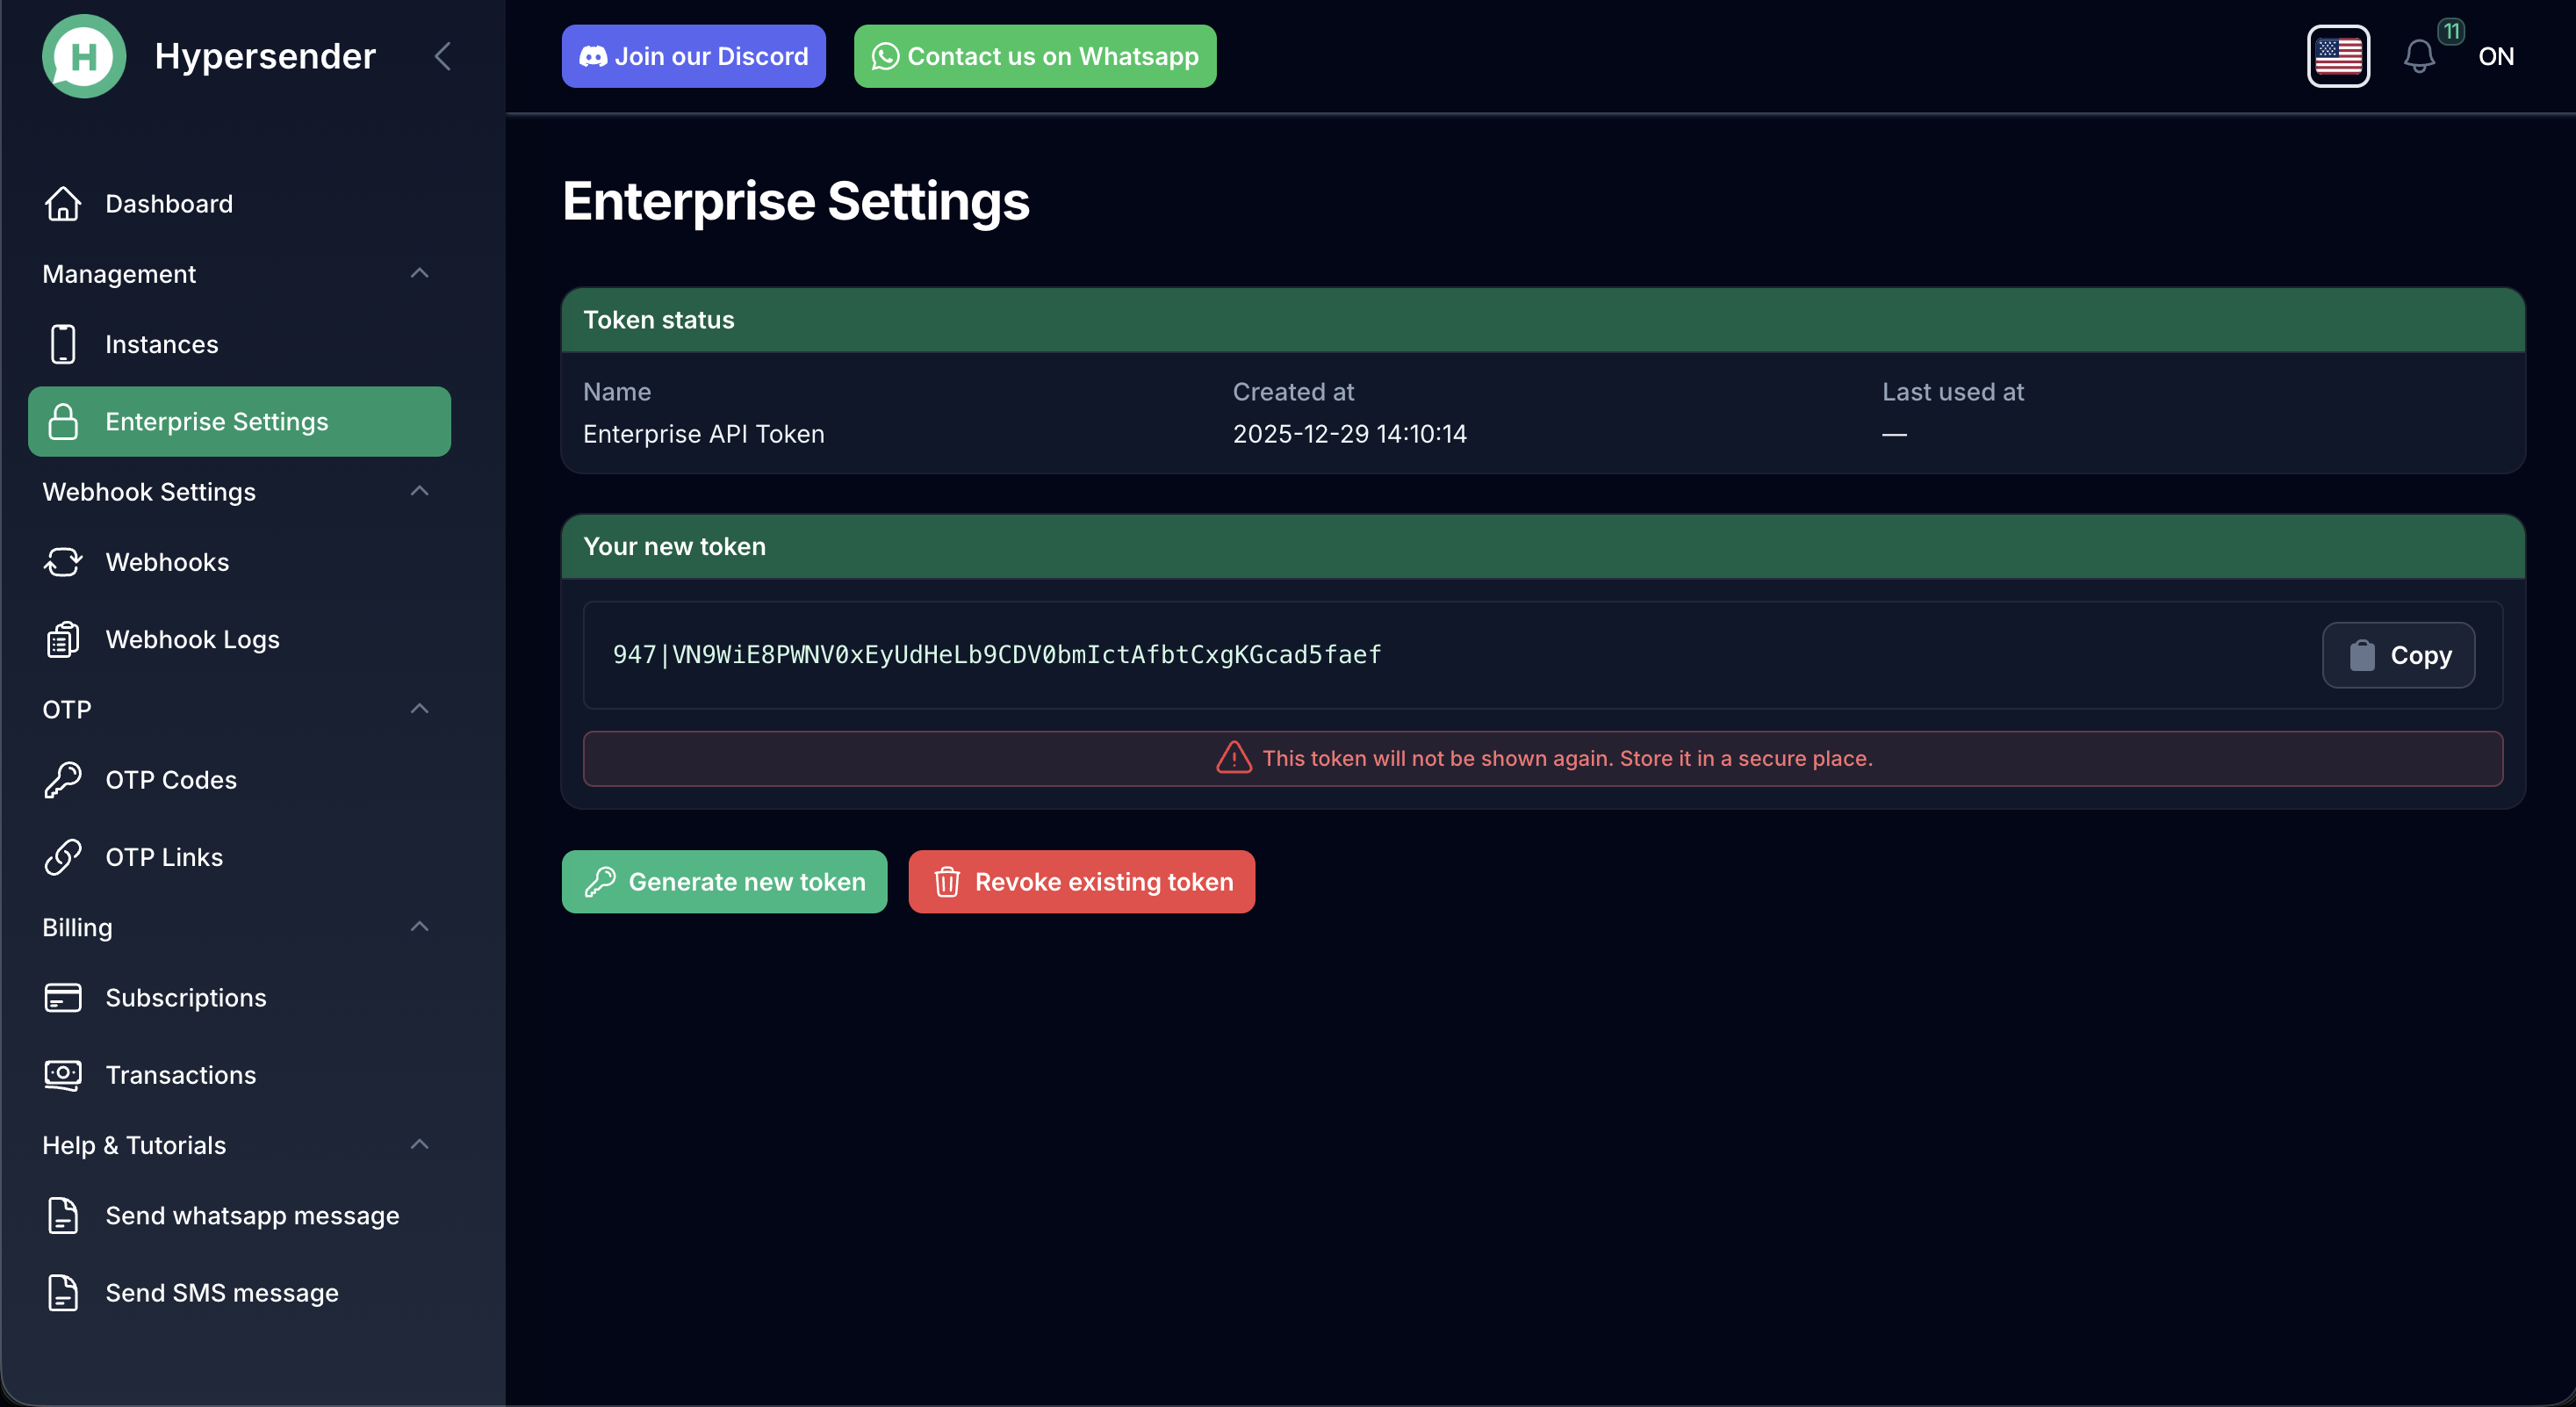Screen dimensions: 2576x1407
Task: Click the Hypersender logo icon
Action: point(84,56)
